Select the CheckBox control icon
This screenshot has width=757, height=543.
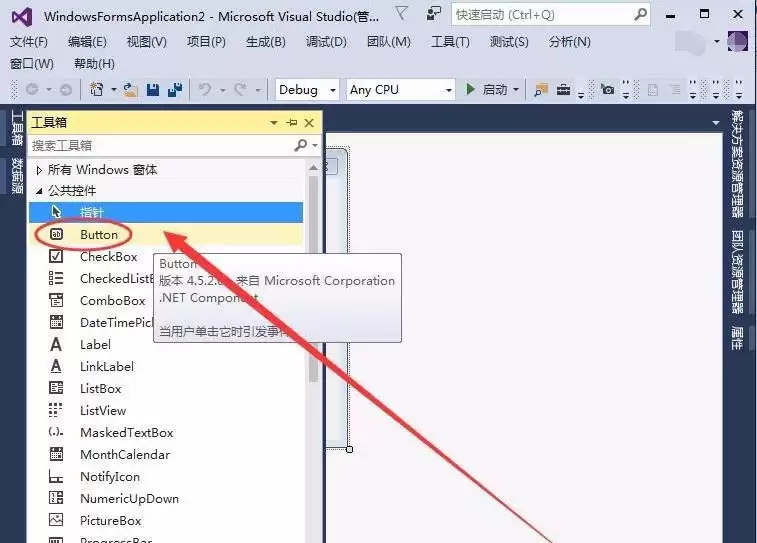[56, 256]
